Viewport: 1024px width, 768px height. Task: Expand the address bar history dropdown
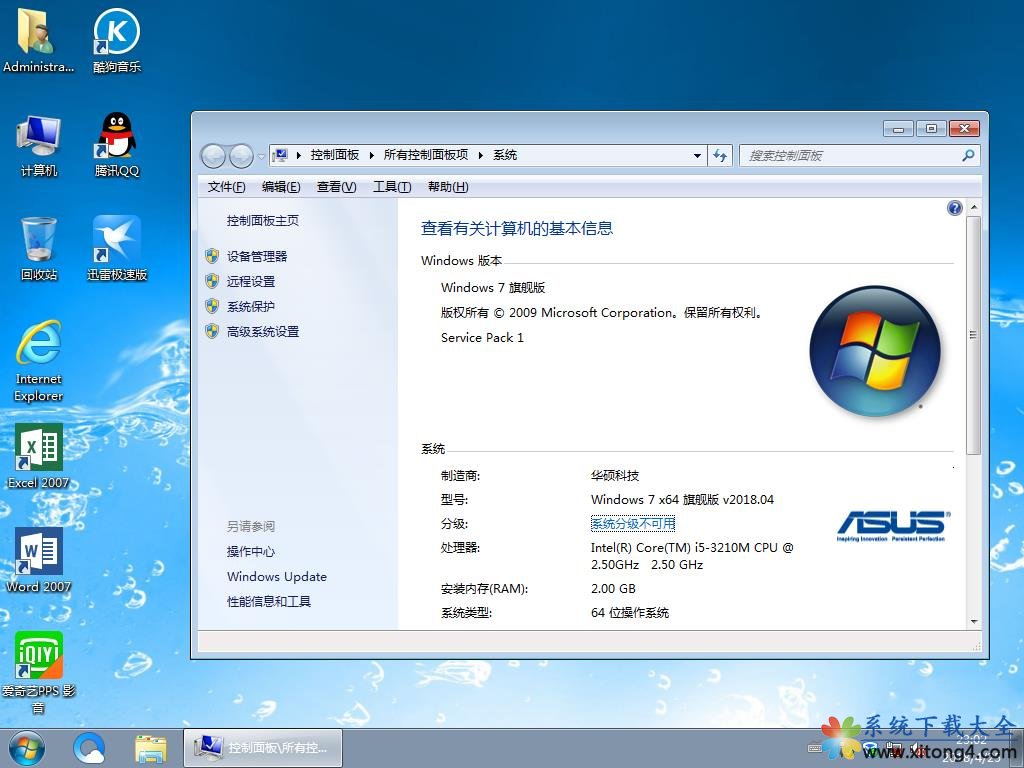(697, 155)
